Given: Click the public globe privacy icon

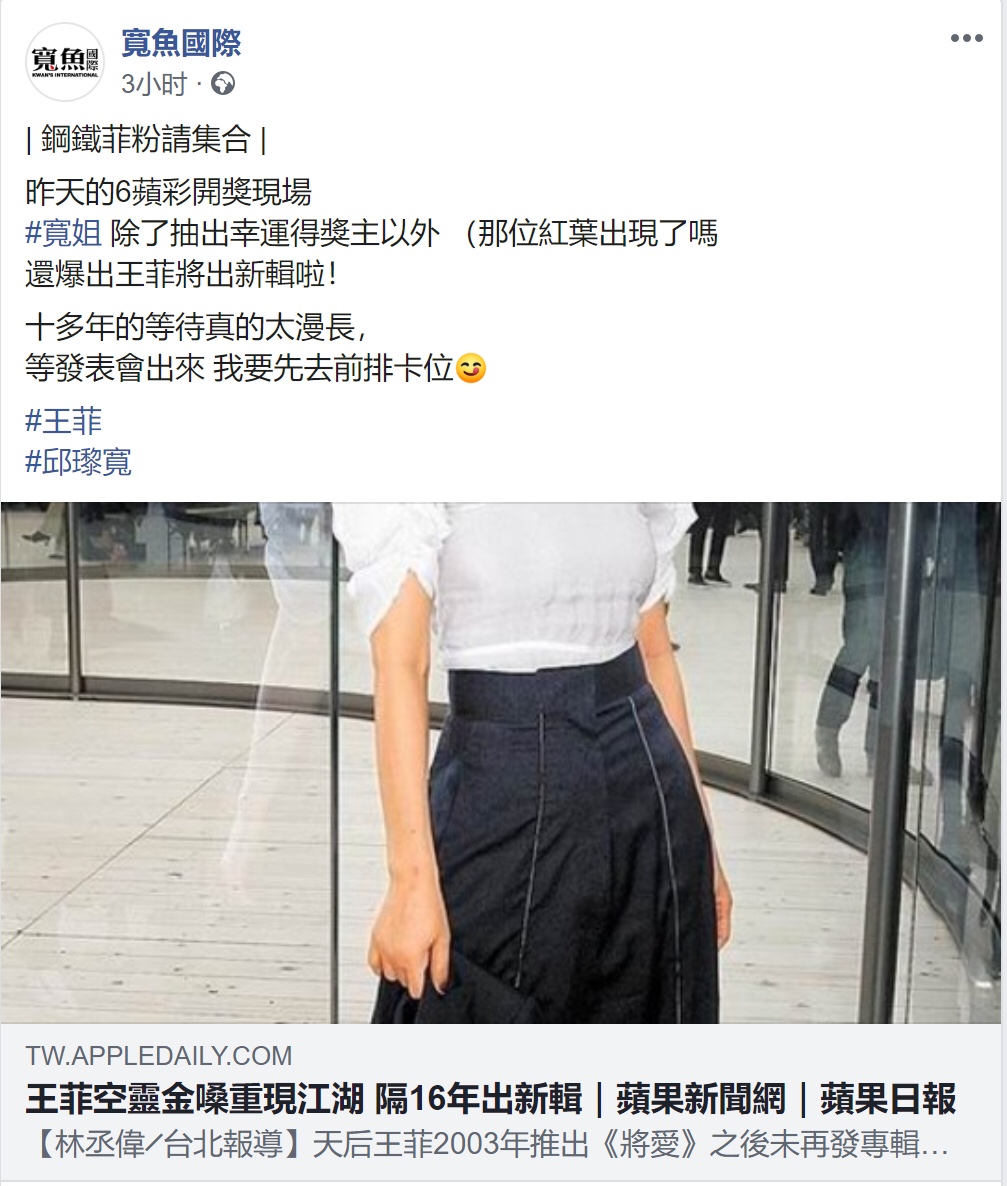Looking at the screenshot, I should pyautogui.click(x=222, y=83).
